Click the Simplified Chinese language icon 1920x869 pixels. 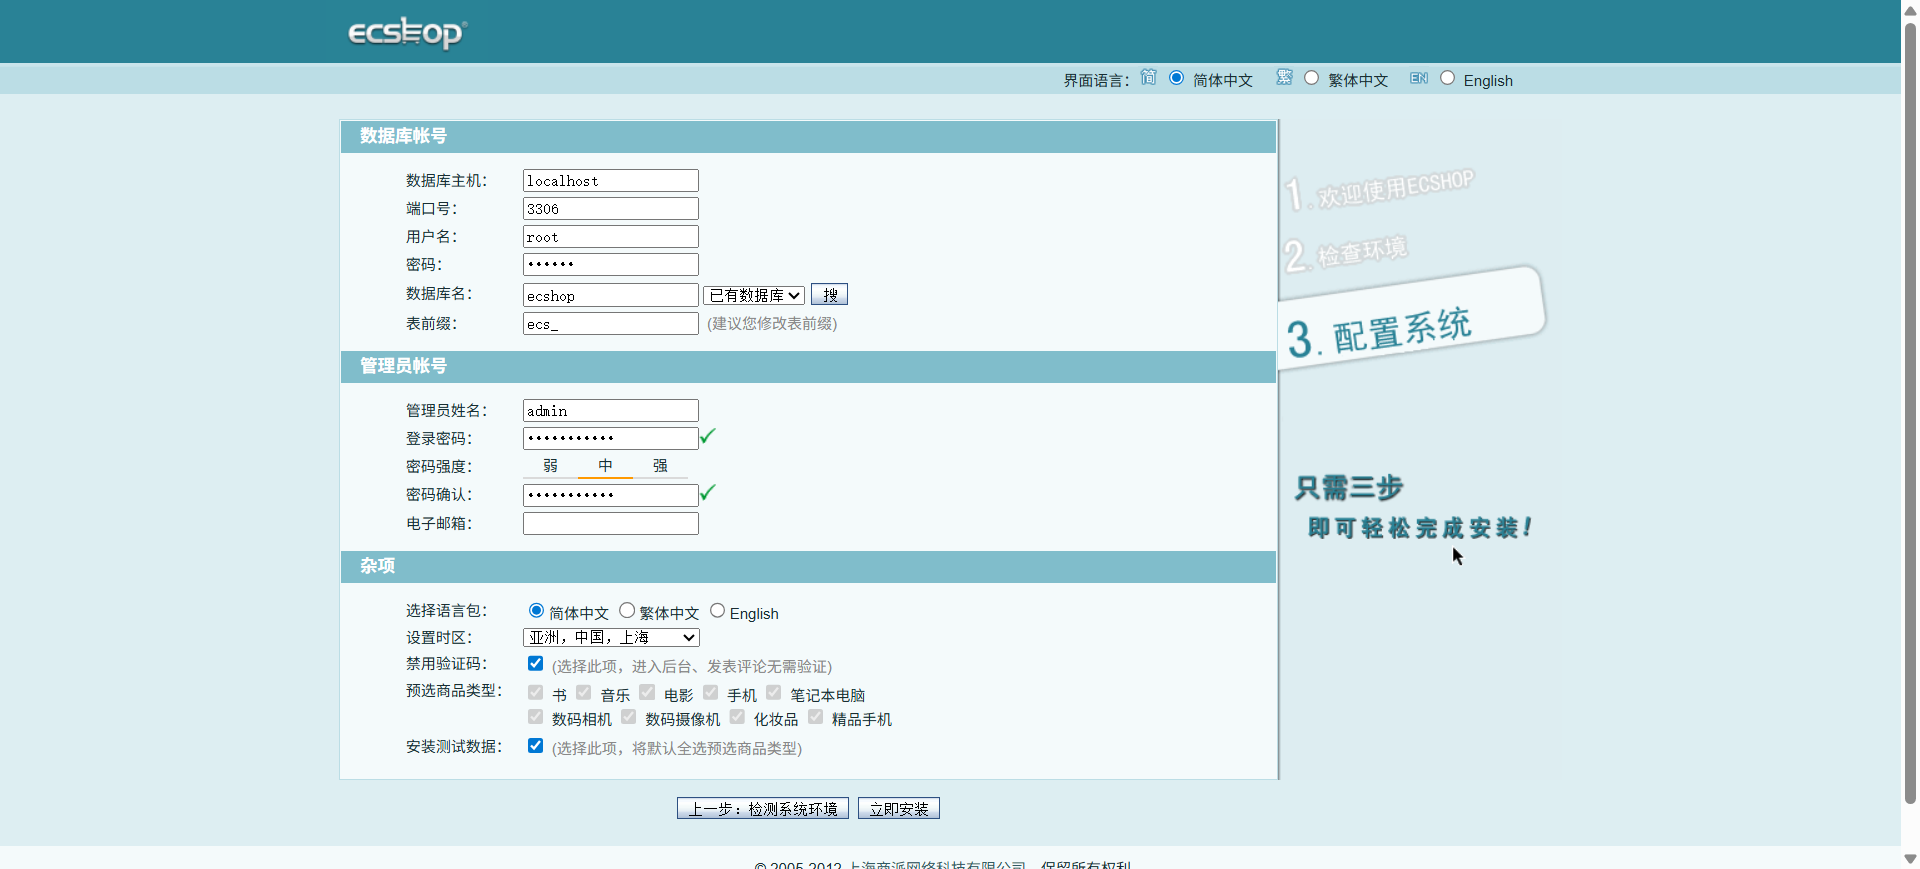[1148, 77]
